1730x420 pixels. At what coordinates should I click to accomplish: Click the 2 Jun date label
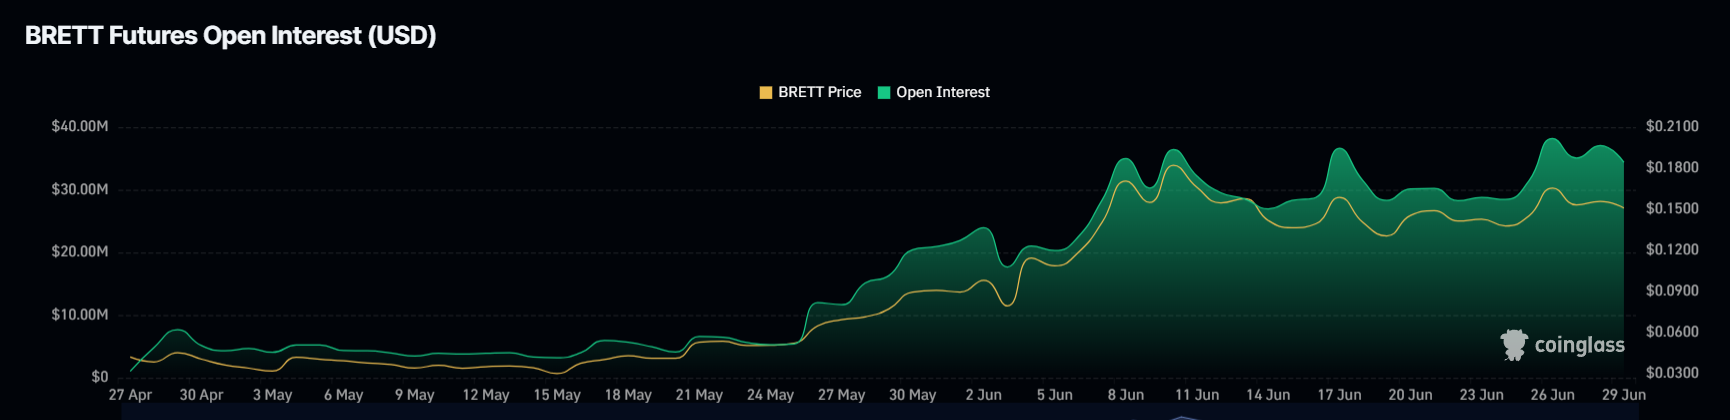984,395
